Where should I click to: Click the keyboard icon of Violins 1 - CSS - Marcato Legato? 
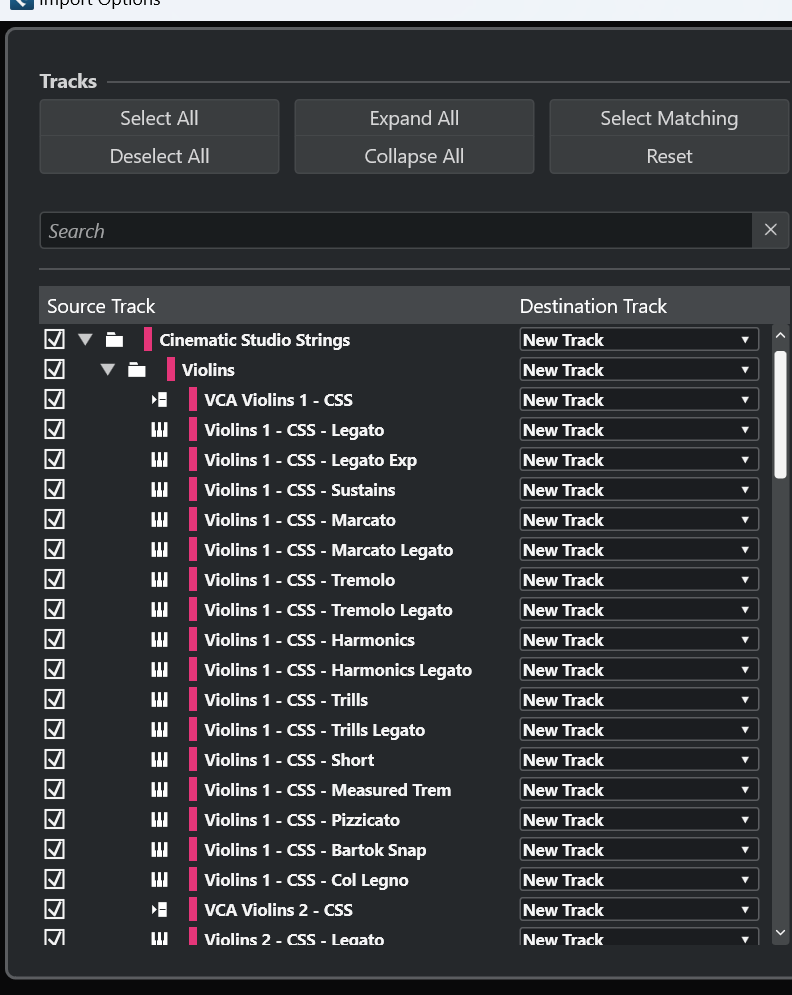pos(159,550)
